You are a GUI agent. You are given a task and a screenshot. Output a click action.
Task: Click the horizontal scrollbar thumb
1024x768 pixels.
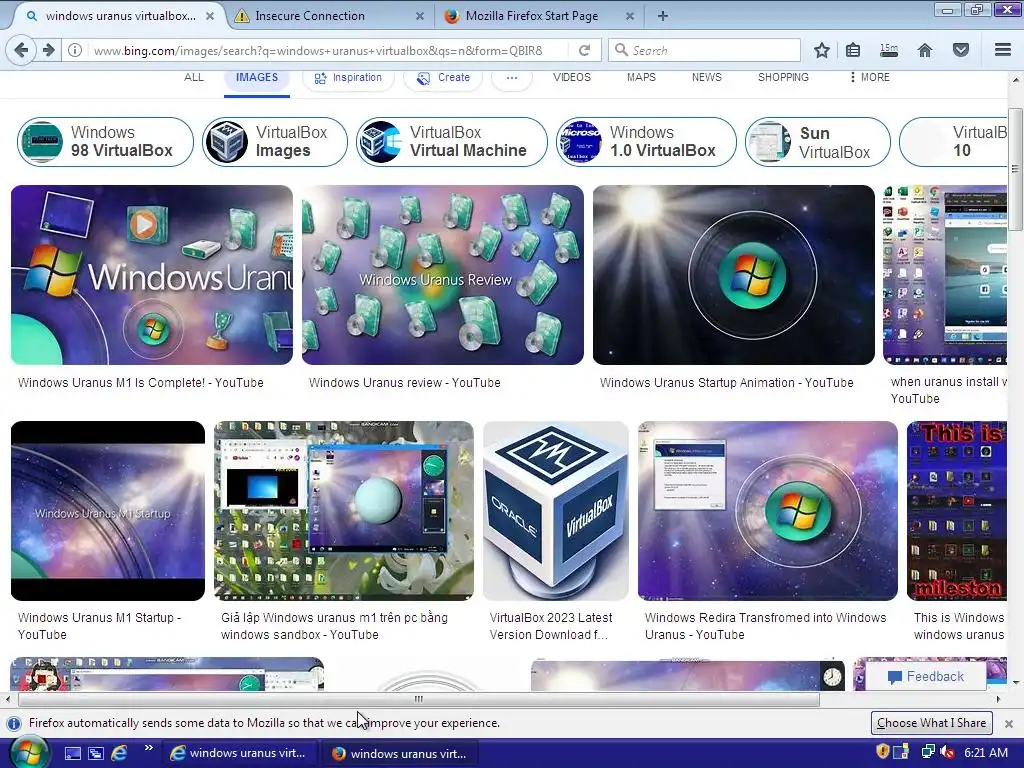[x=419, y=699]
